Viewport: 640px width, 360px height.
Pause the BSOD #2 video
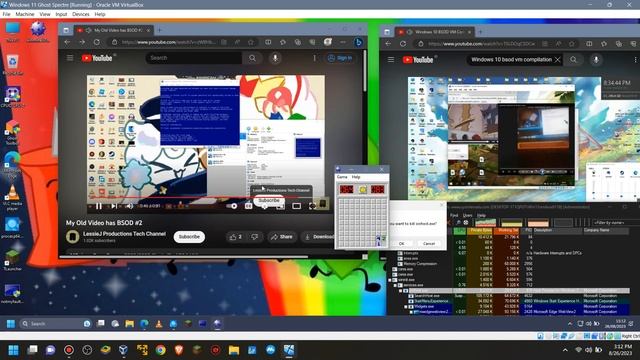pos(98,206)
